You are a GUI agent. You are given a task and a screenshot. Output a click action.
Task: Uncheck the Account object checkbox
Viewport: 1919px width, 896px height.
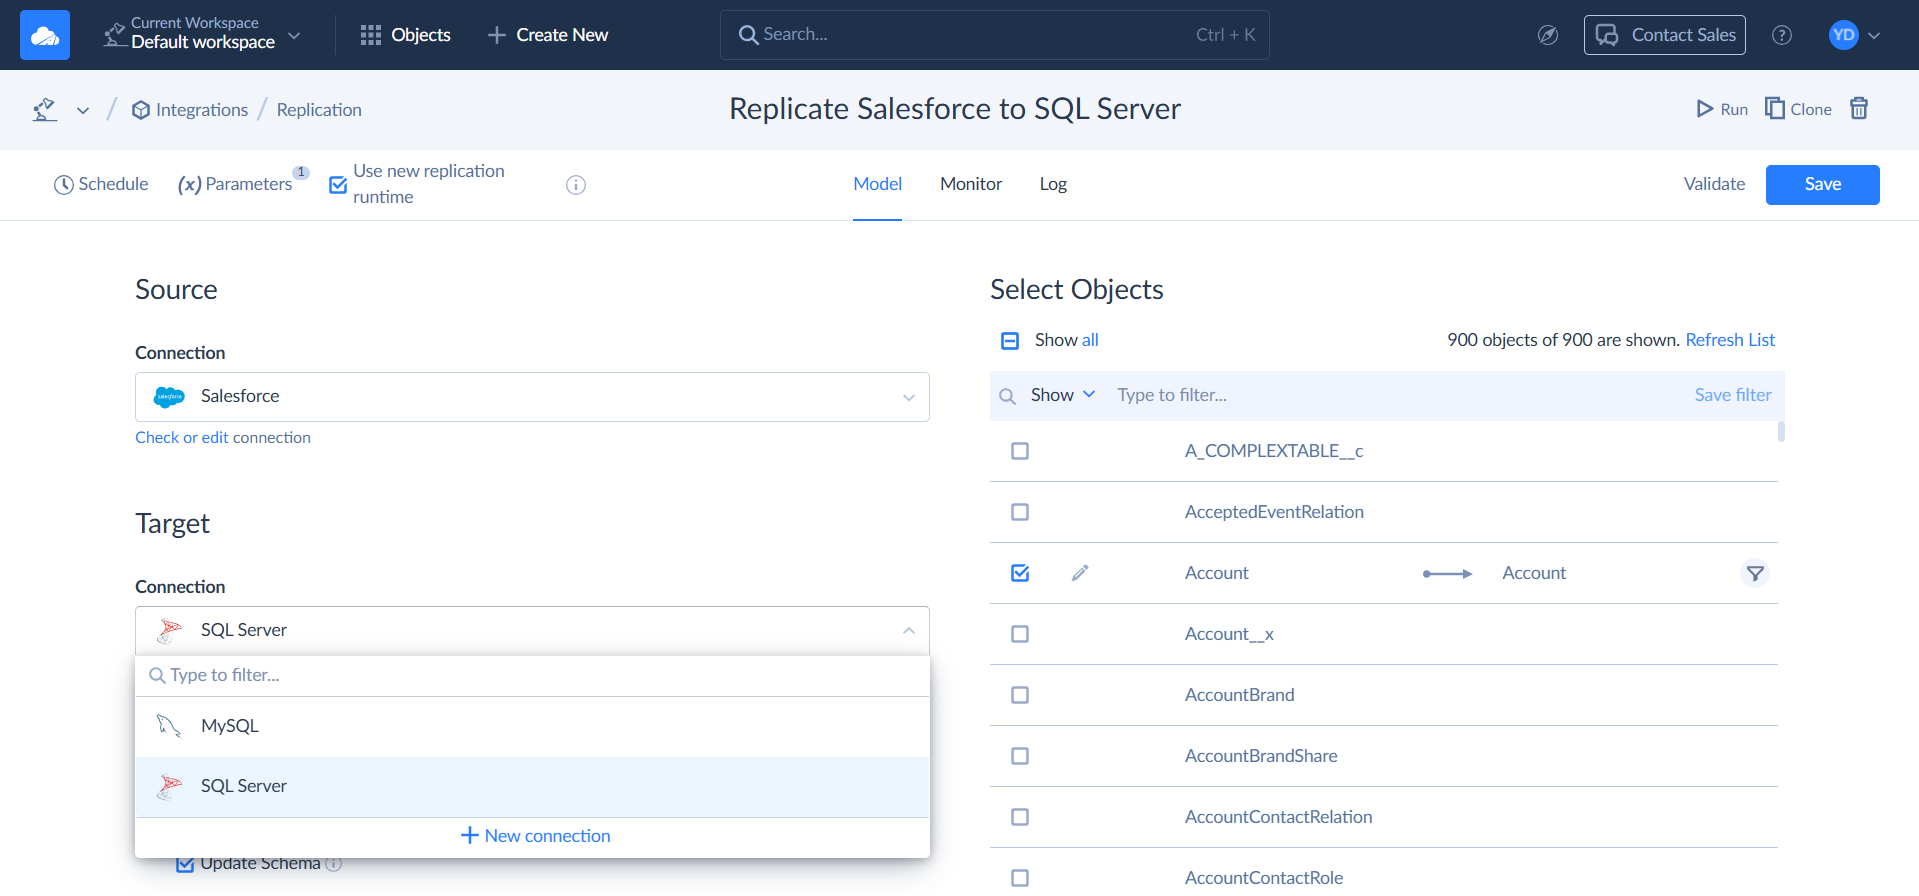coord(1020,573)
